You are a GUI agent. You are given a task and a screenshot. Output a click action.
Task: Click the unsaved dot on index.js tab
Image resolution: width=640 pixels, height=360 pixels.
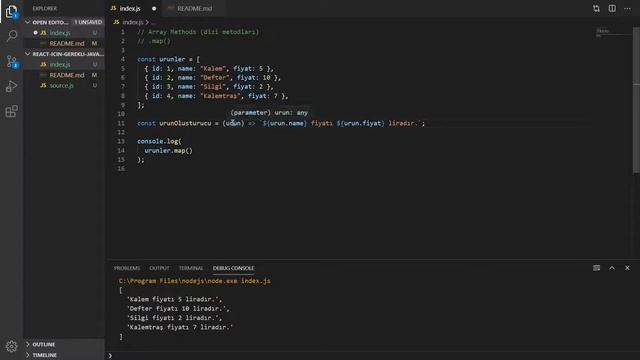(154, 9)
